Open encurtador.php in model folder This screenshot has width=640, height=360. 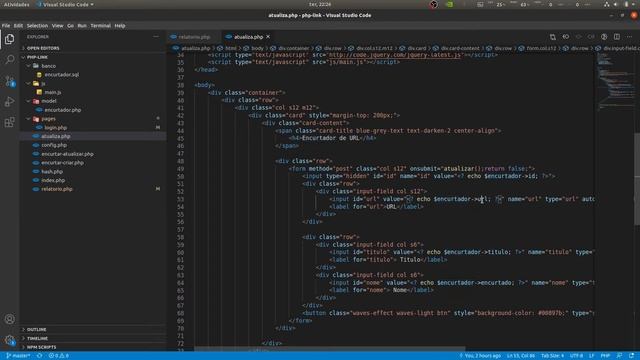62,110
